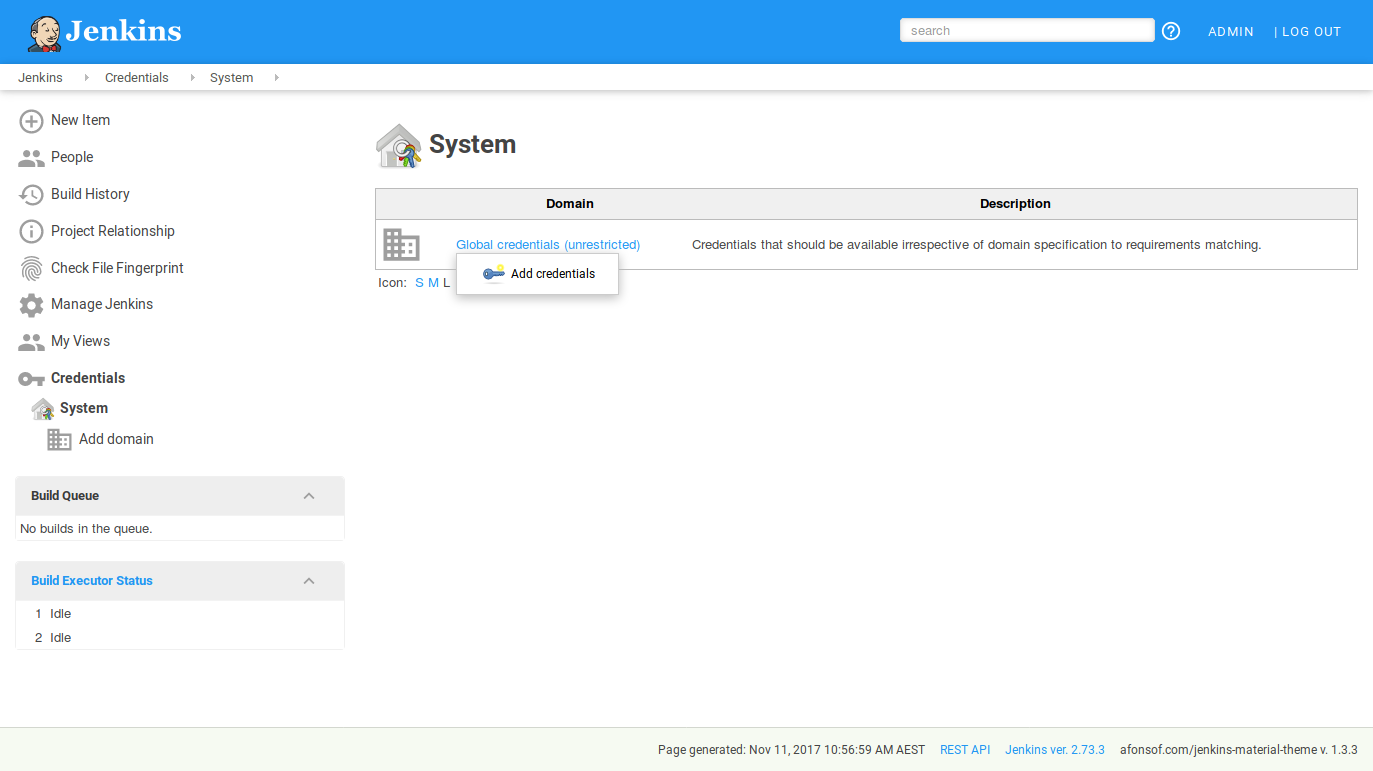
Task: Click the Check File Fingerprint icon
Action: 31,268
